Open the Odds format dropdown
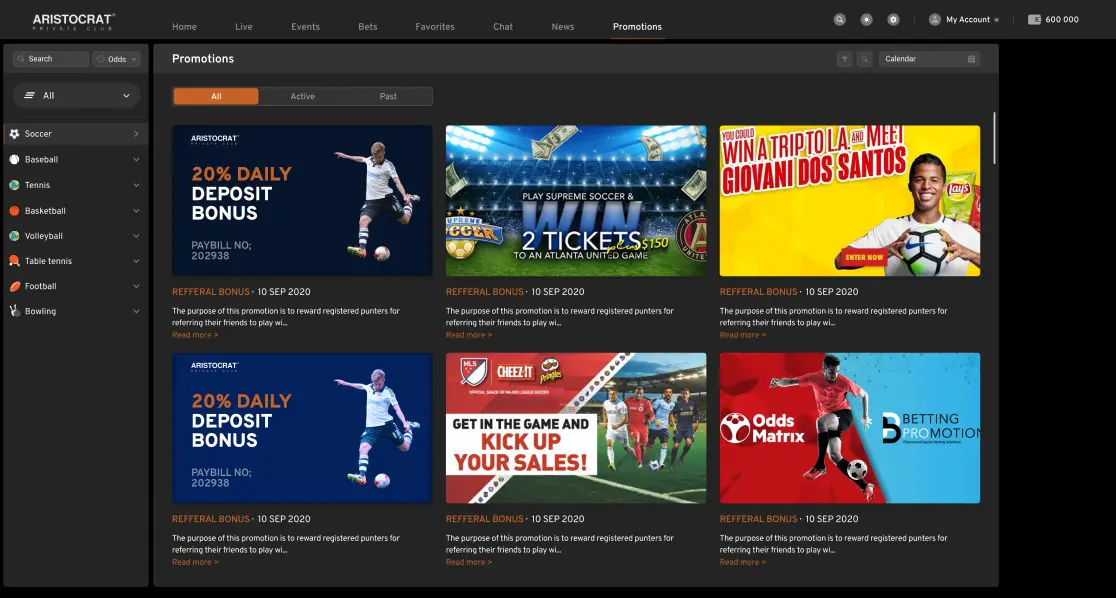Image resolution: width=1116 pixels, height=598 pixels. coord(117,59)
